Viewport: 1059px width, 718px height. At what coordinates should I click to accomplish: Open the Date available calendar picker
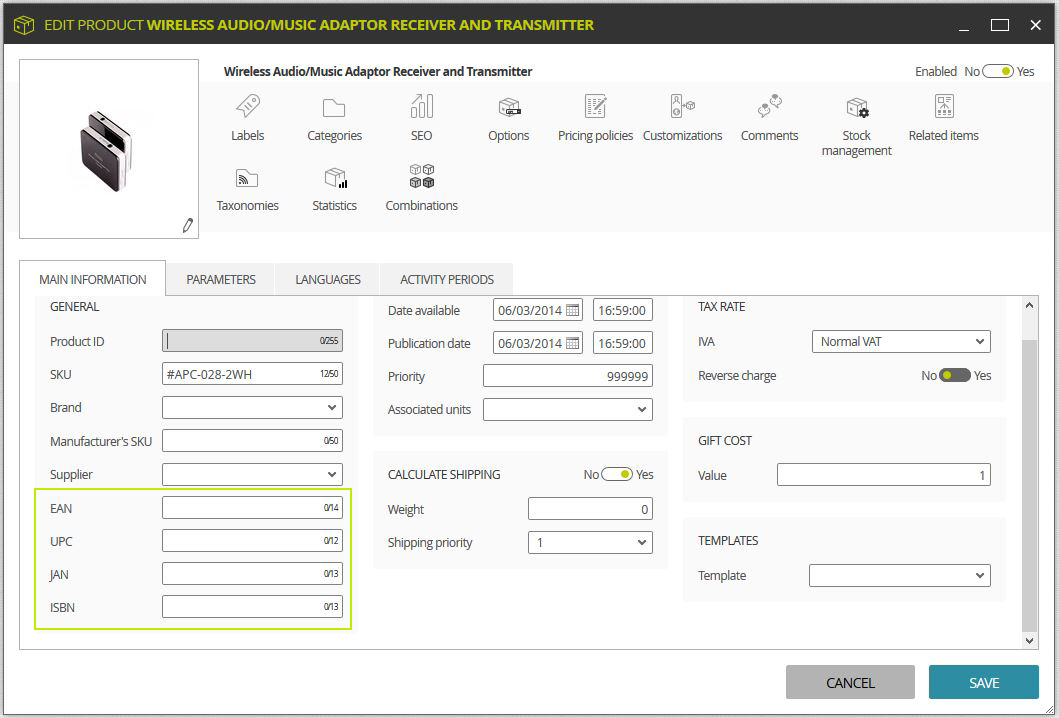(x=573, y=310)
